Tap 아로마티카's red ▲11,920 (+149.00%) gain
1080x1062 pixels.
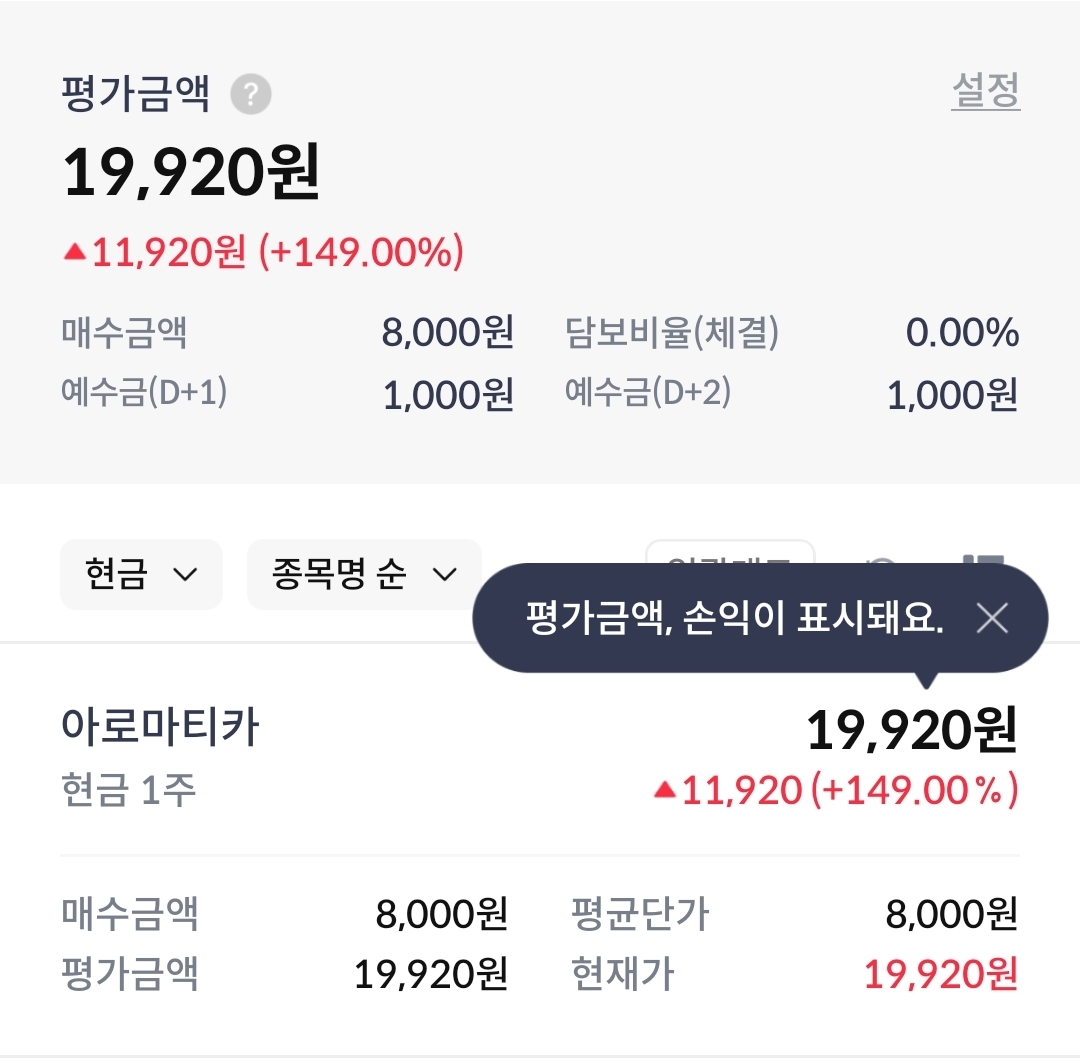[836, 791]
